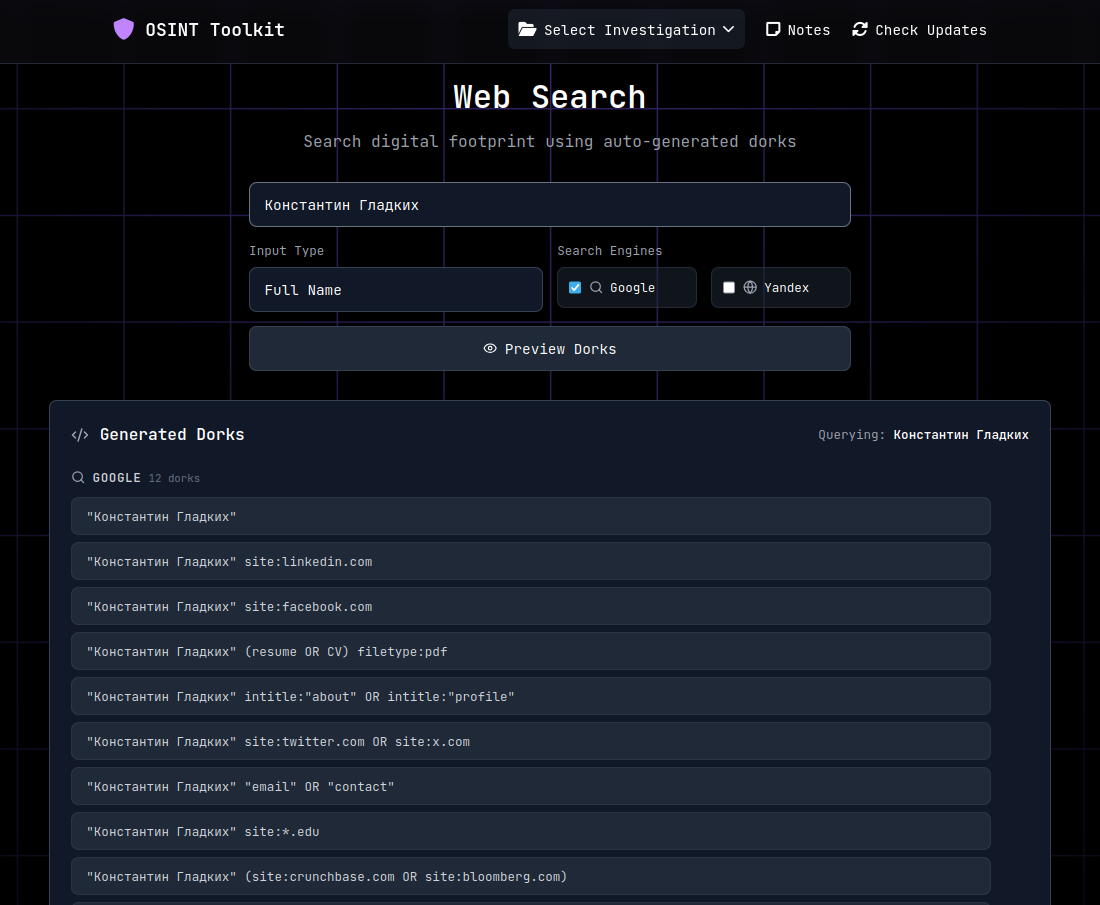Viewport: 1100px width, 905px height.
Task: Open the Notes menu item
Action: [798, 29]
